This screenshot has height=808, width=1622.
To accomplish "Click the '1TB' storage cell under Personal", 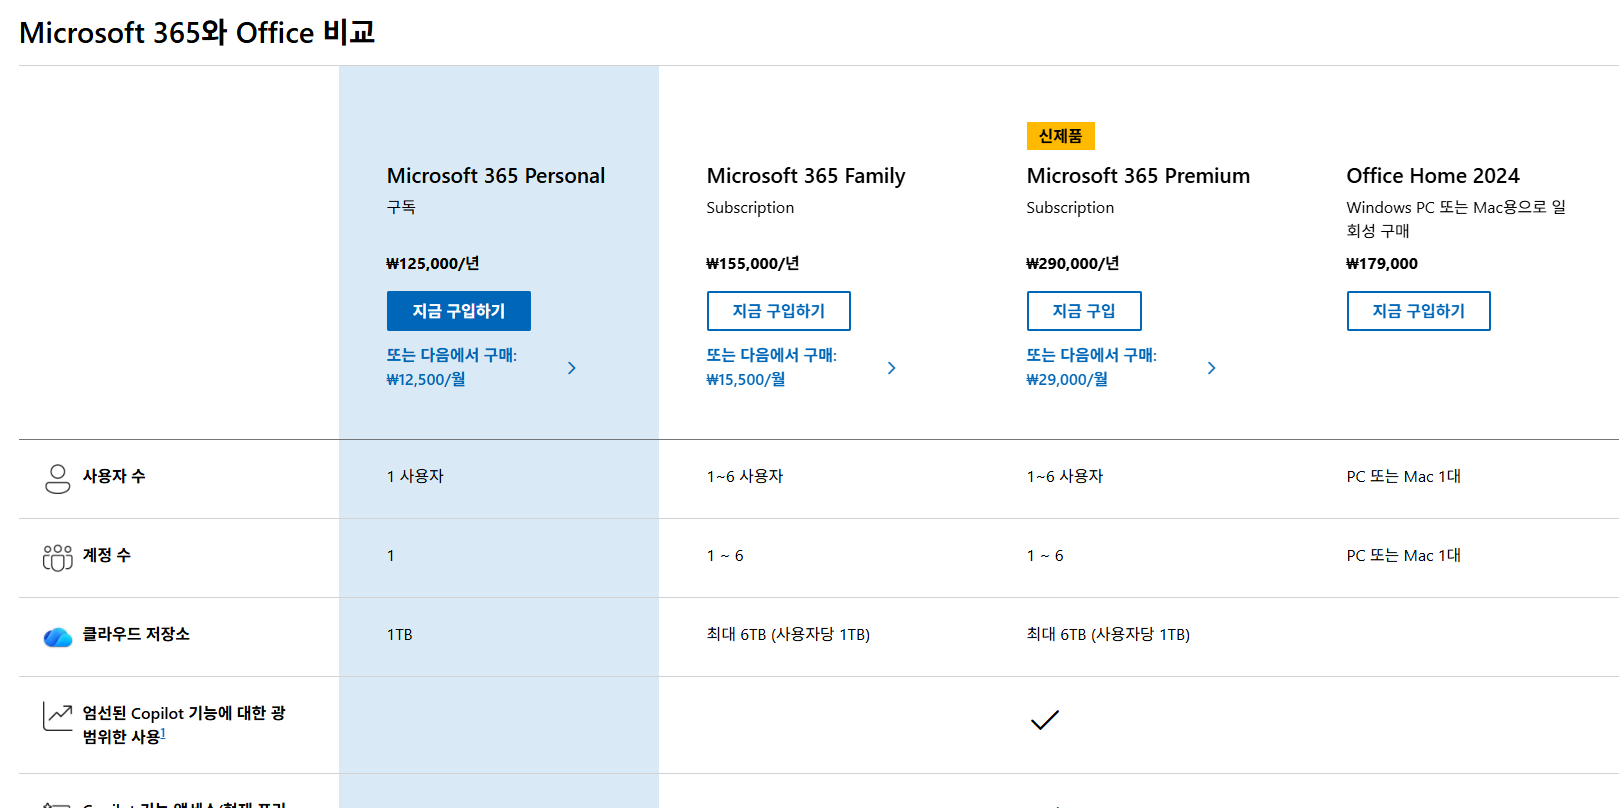I will coord(400,634).
